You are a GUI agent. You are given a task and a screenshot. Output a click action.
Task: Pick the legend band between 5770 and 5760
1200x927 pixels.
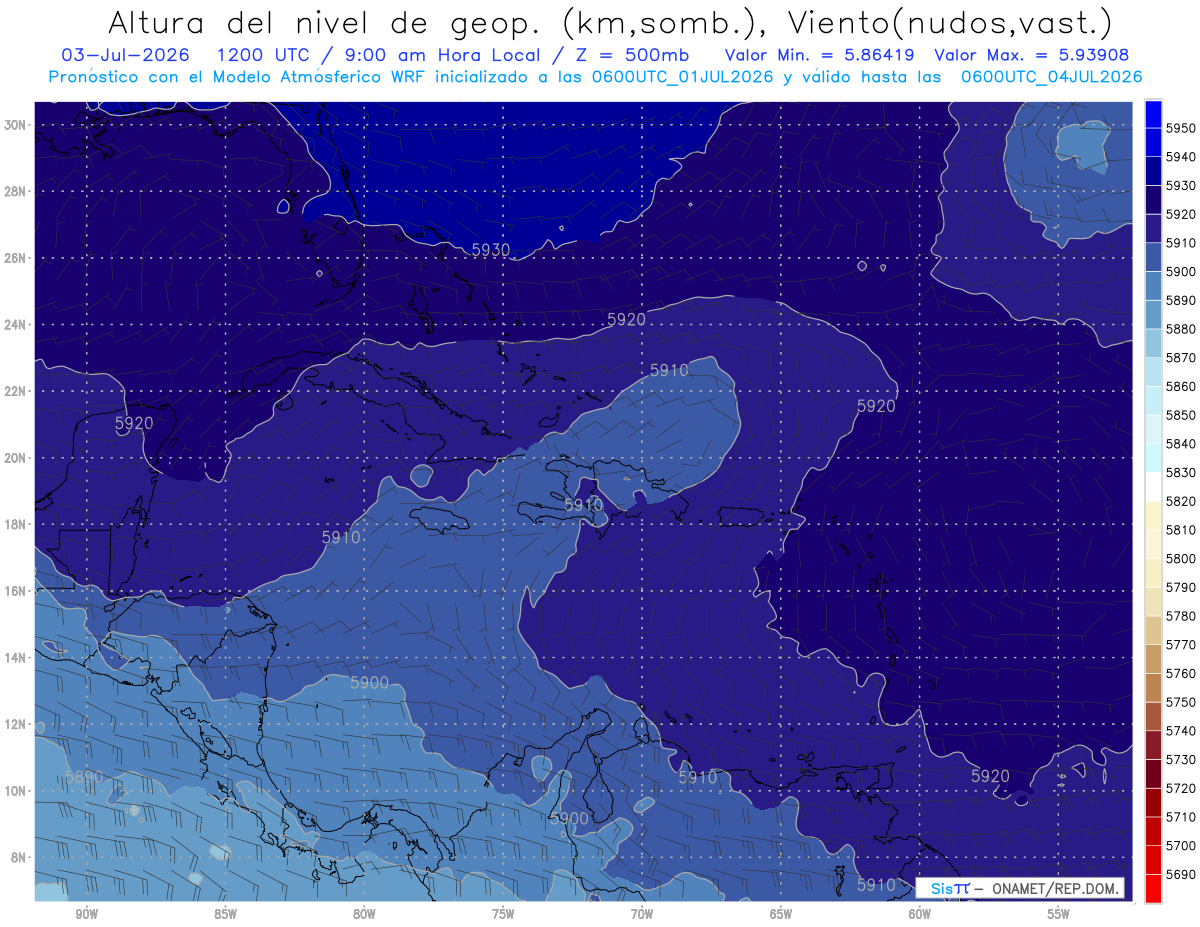click(1153, 658)
